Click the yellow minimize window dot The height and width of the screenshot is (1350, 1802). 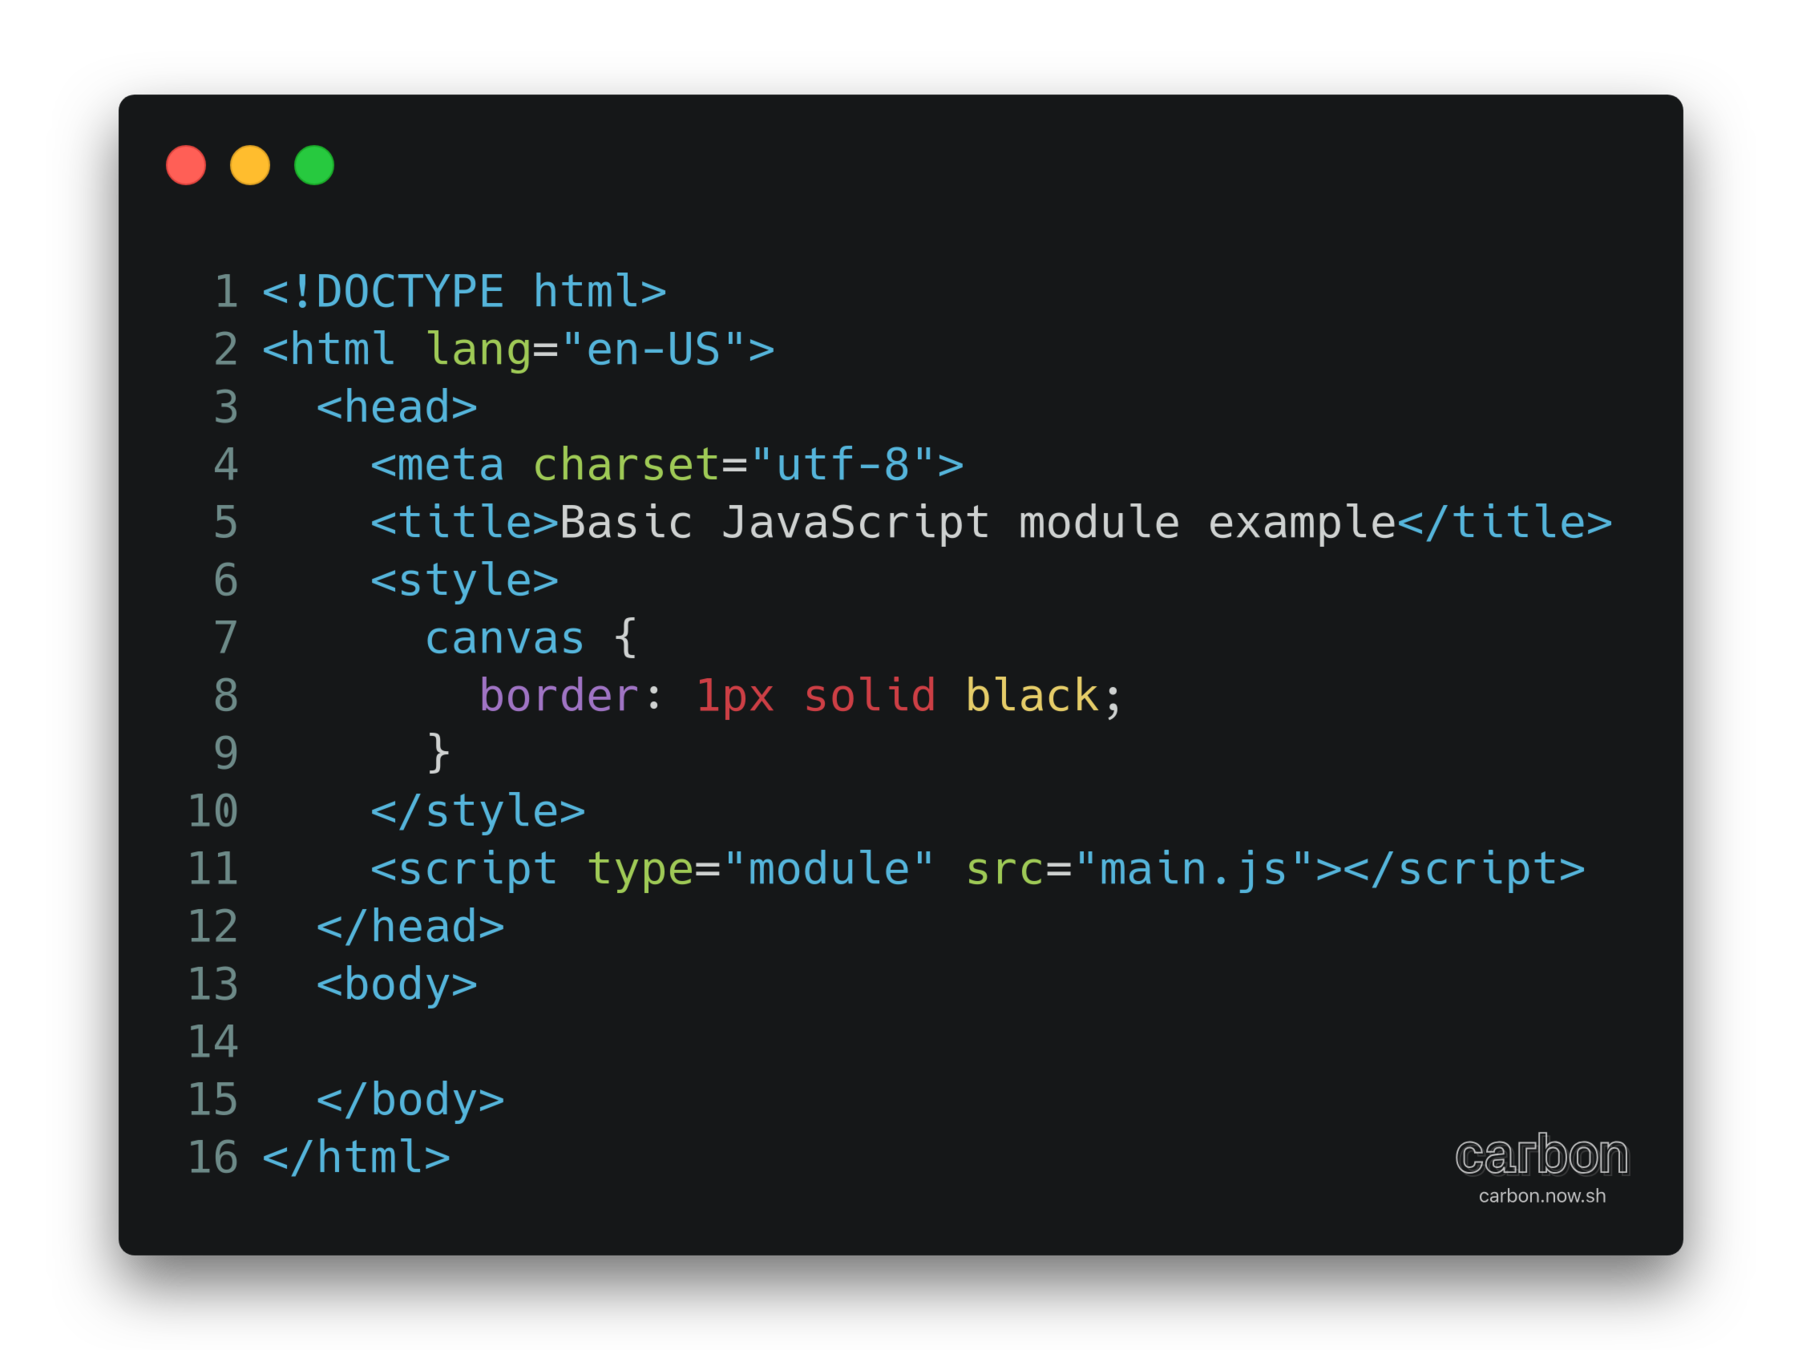point(250,165)
